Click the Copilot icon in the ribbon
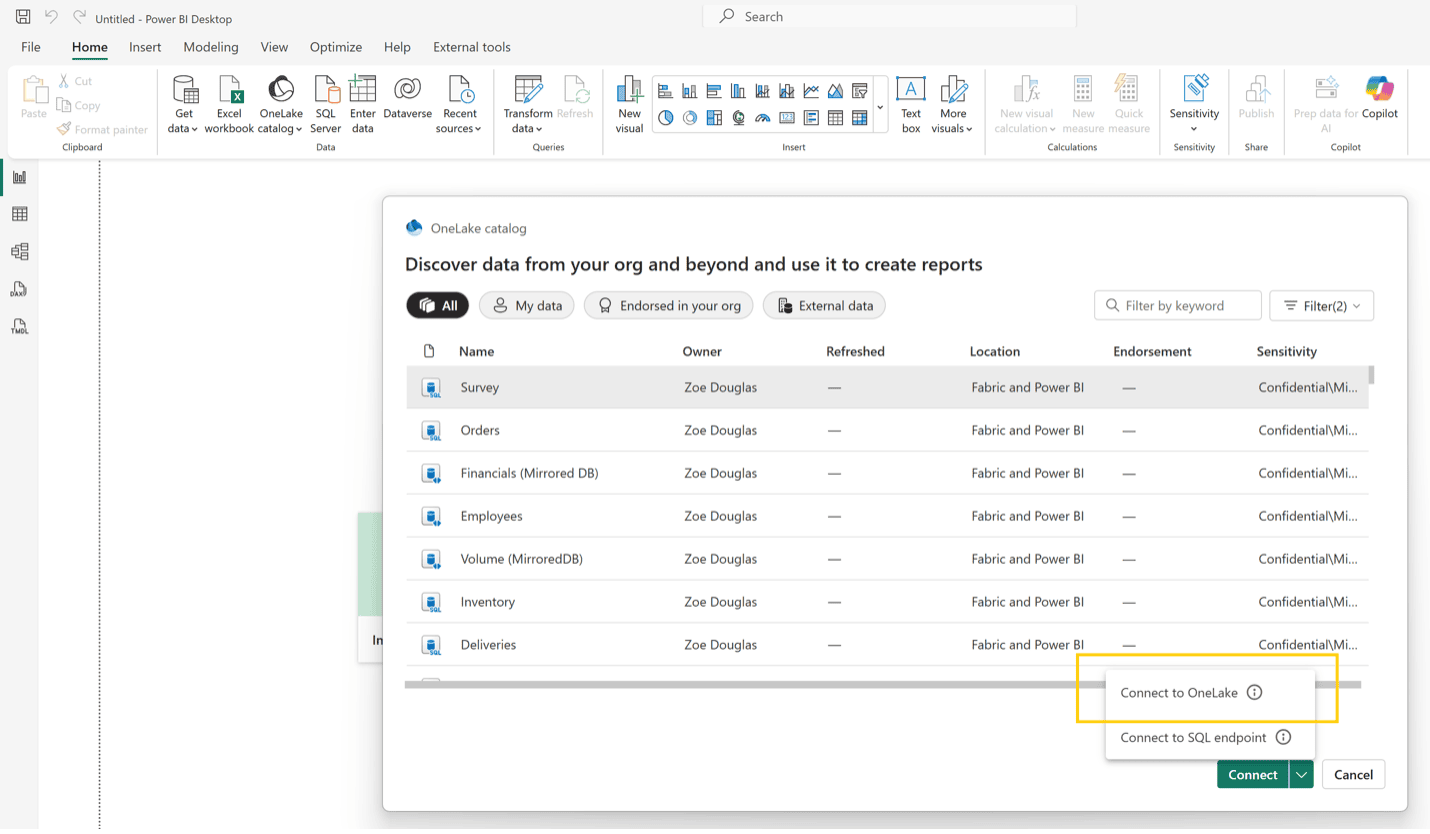This screenshot has height=834, width=1430. click(x=1379, y=99)
